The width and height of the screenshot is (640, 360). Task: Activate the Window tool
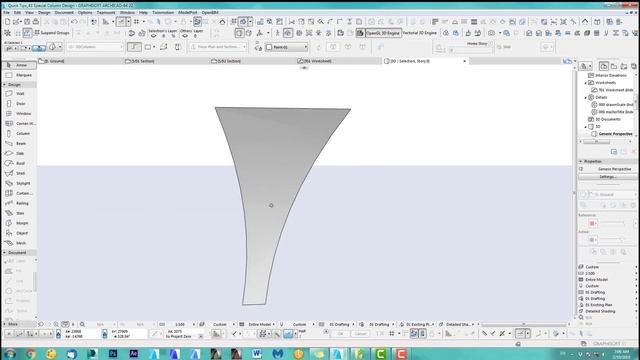pos(19,113)
